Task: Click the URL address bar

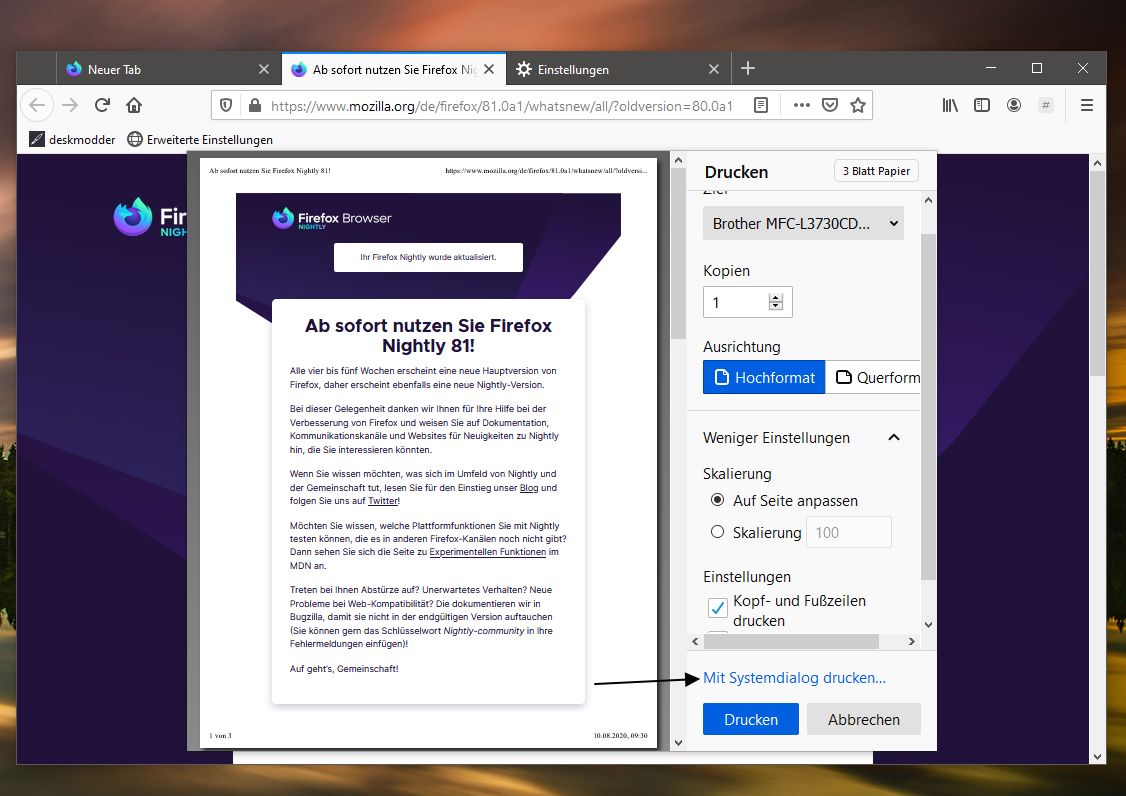Action: (x=503, y=106)
